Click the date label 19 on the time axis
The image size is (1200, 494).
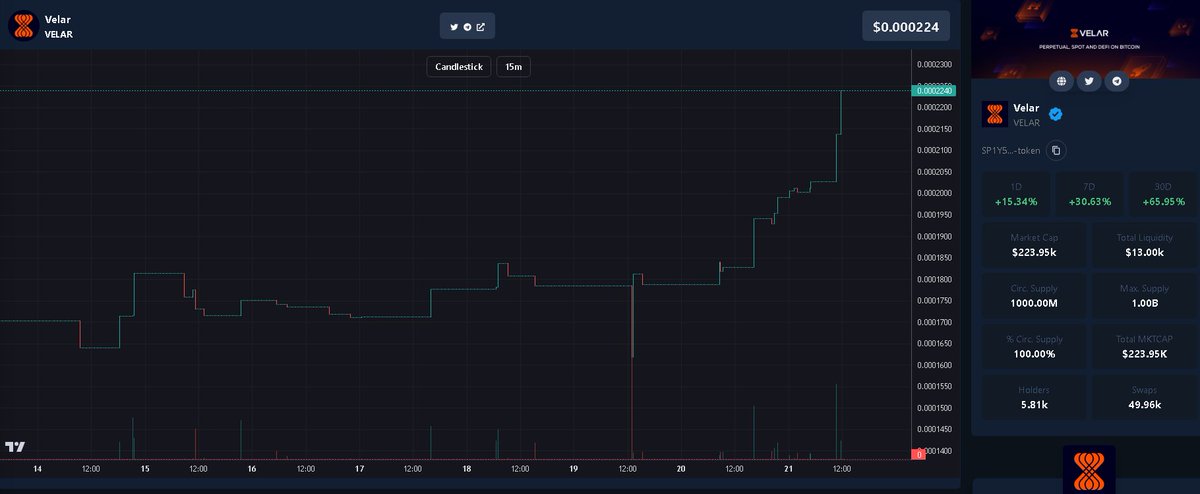click(573, 468)
